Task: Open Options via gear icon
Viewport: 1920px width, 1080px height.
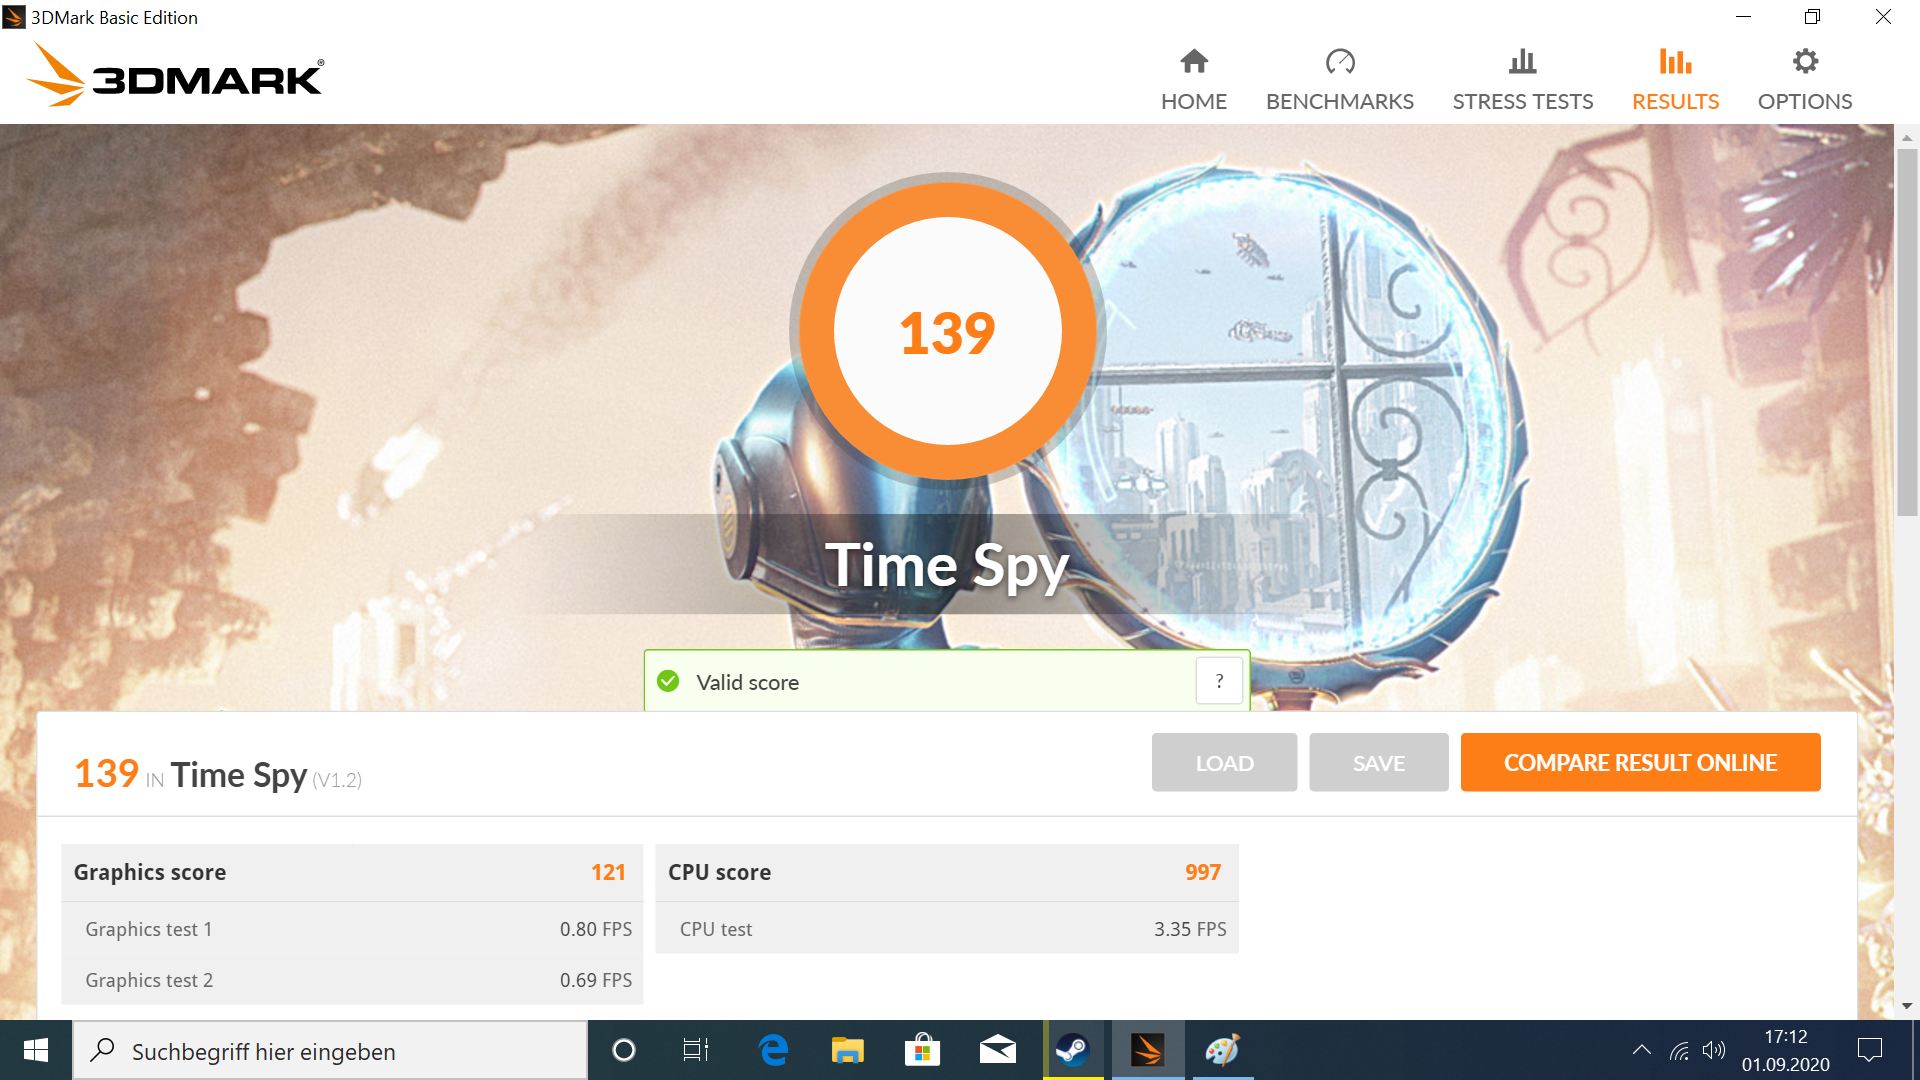Action: [x=1804, y=62]
